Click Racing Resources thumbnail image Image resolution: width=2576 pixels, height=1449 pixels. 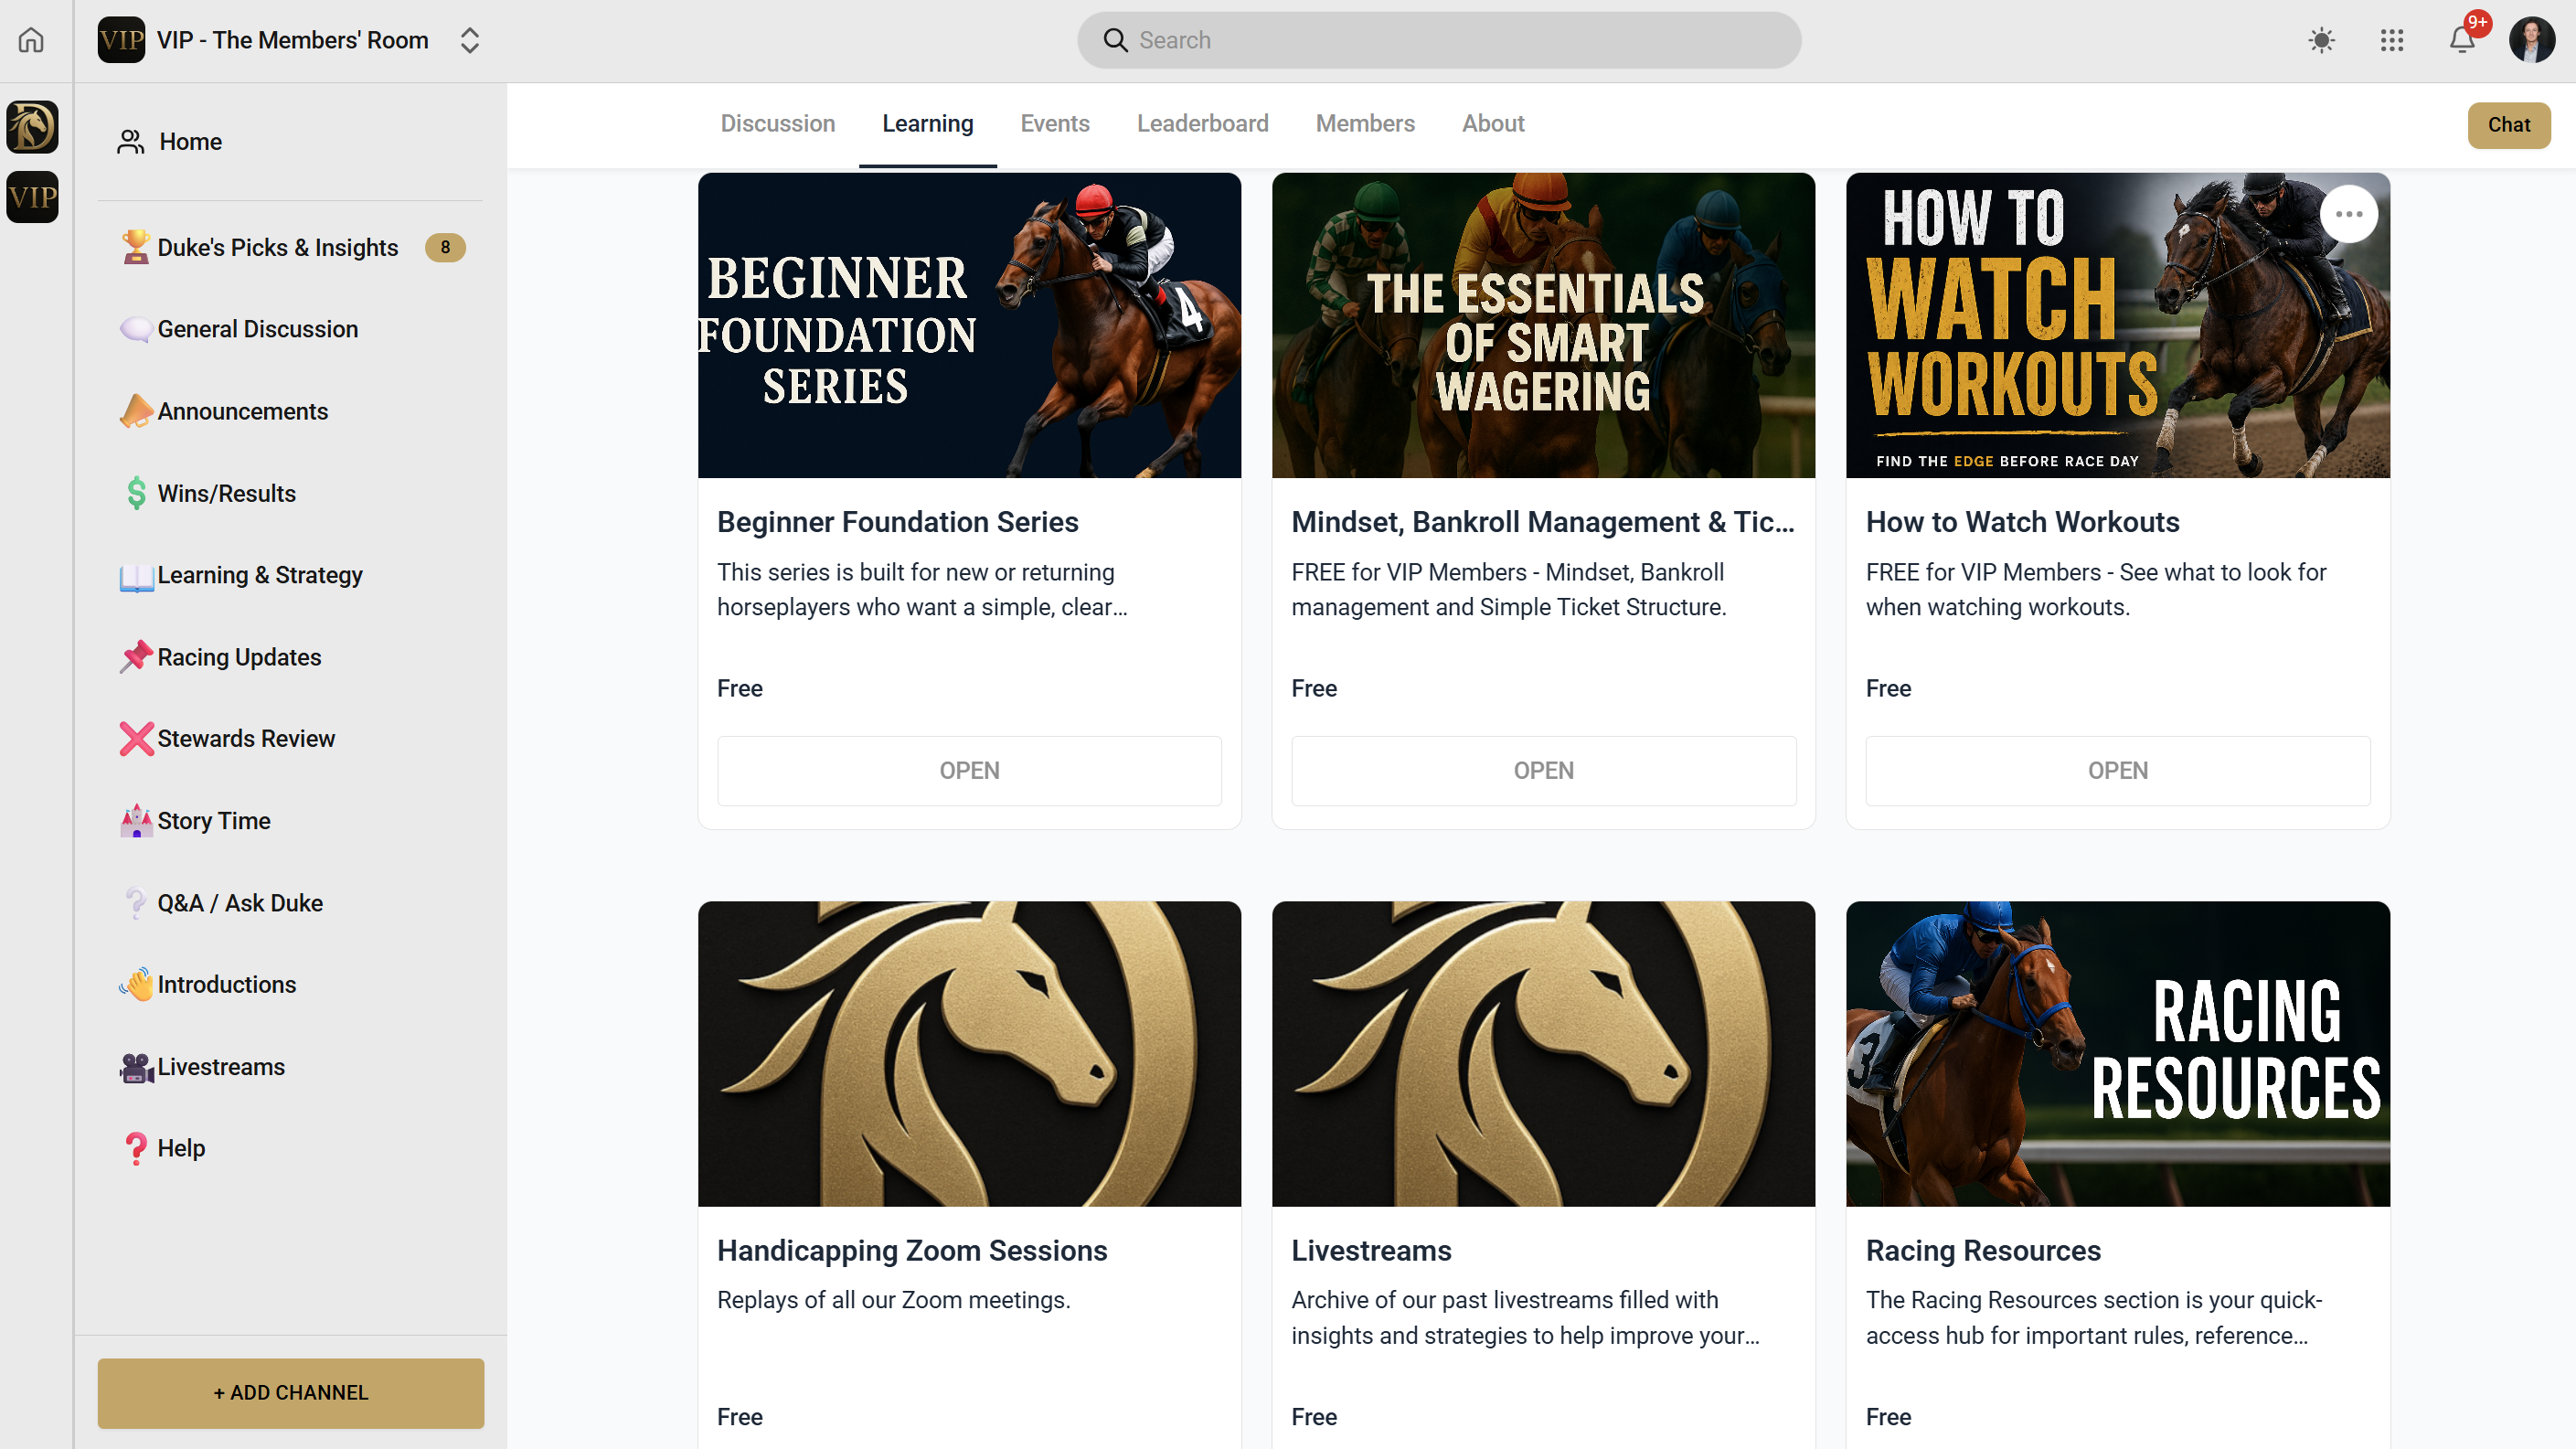[x=2118, y=1054]
